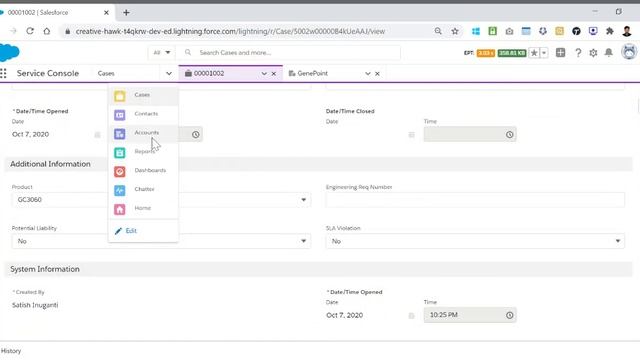Click the green 358.81 KB badge
This screenshot has width=640, height=360.
click(512, 53)
